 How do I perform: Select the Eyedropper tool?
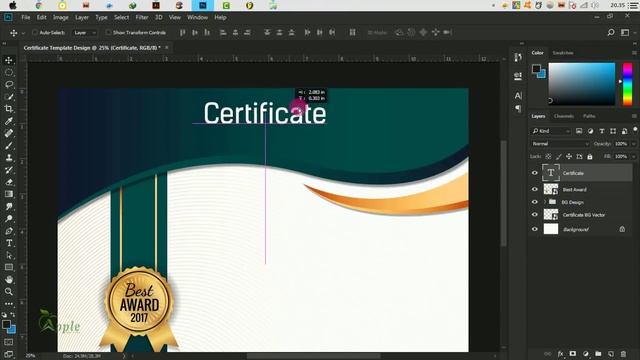point(9,121)
